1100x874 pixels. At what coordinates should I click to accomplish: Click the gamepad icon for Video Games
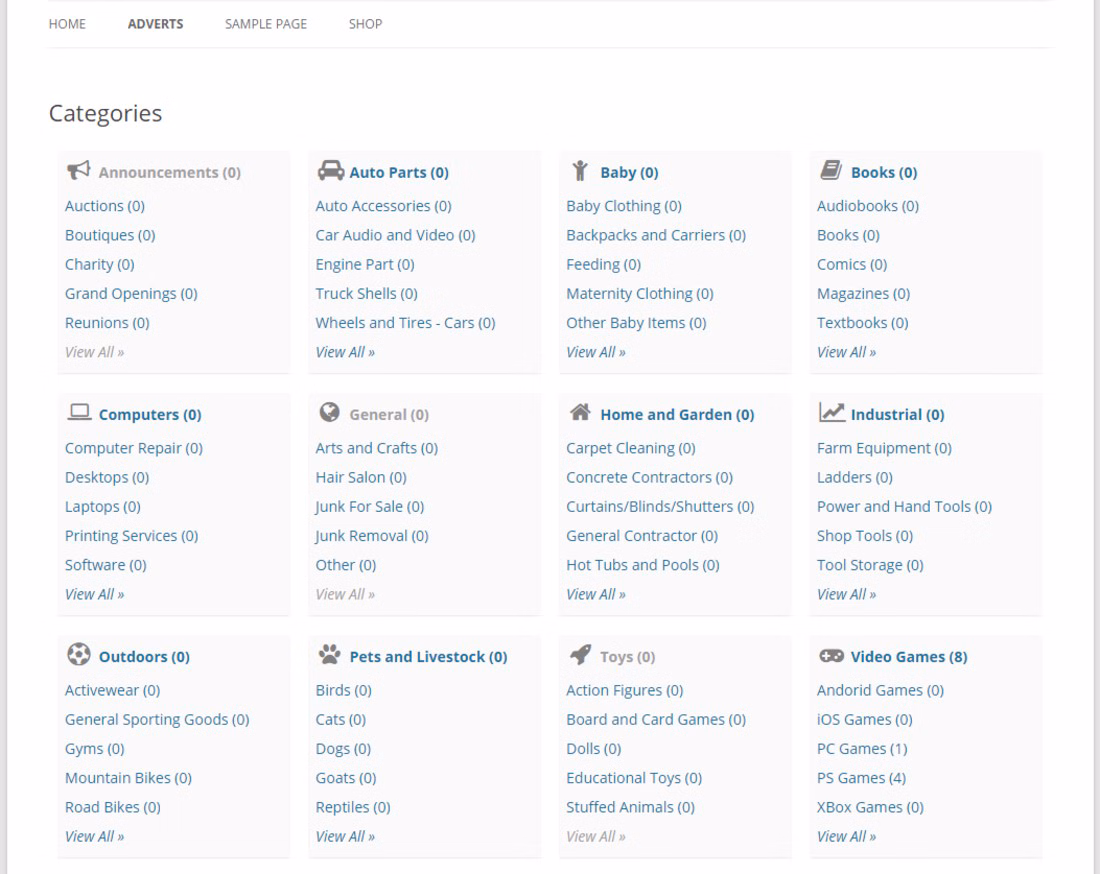pyautogui.click(x=831, y=656)
